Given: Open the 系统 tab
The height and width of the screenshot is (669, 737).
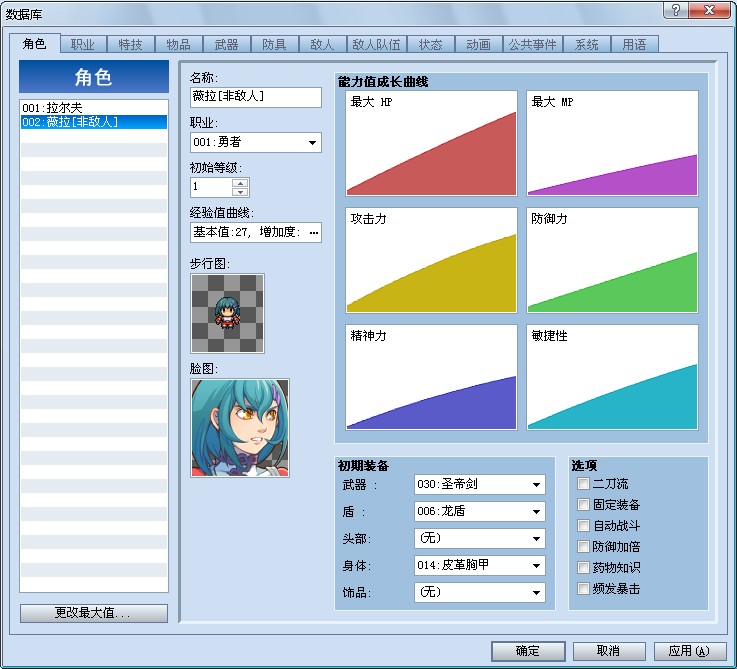Looking at the screenshot, I should pos(587,45).
